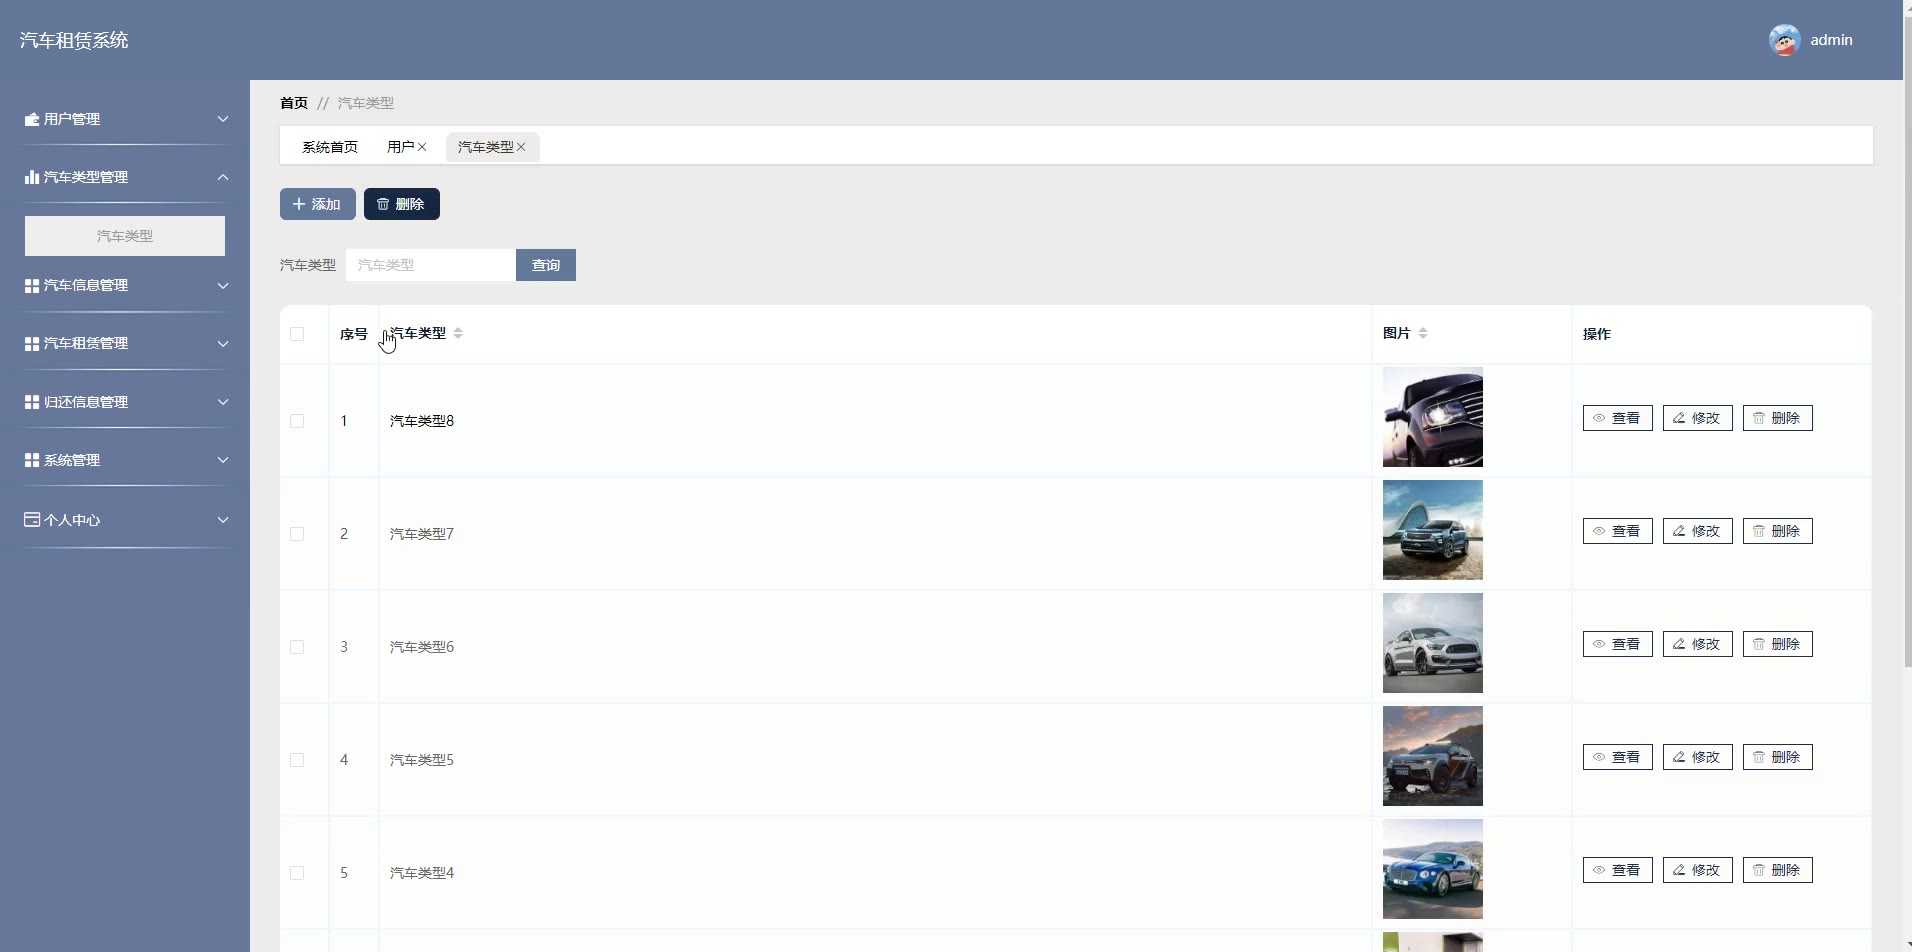
Task: Sort by 汽车类型 column arrows
Action: coord(458,333)
